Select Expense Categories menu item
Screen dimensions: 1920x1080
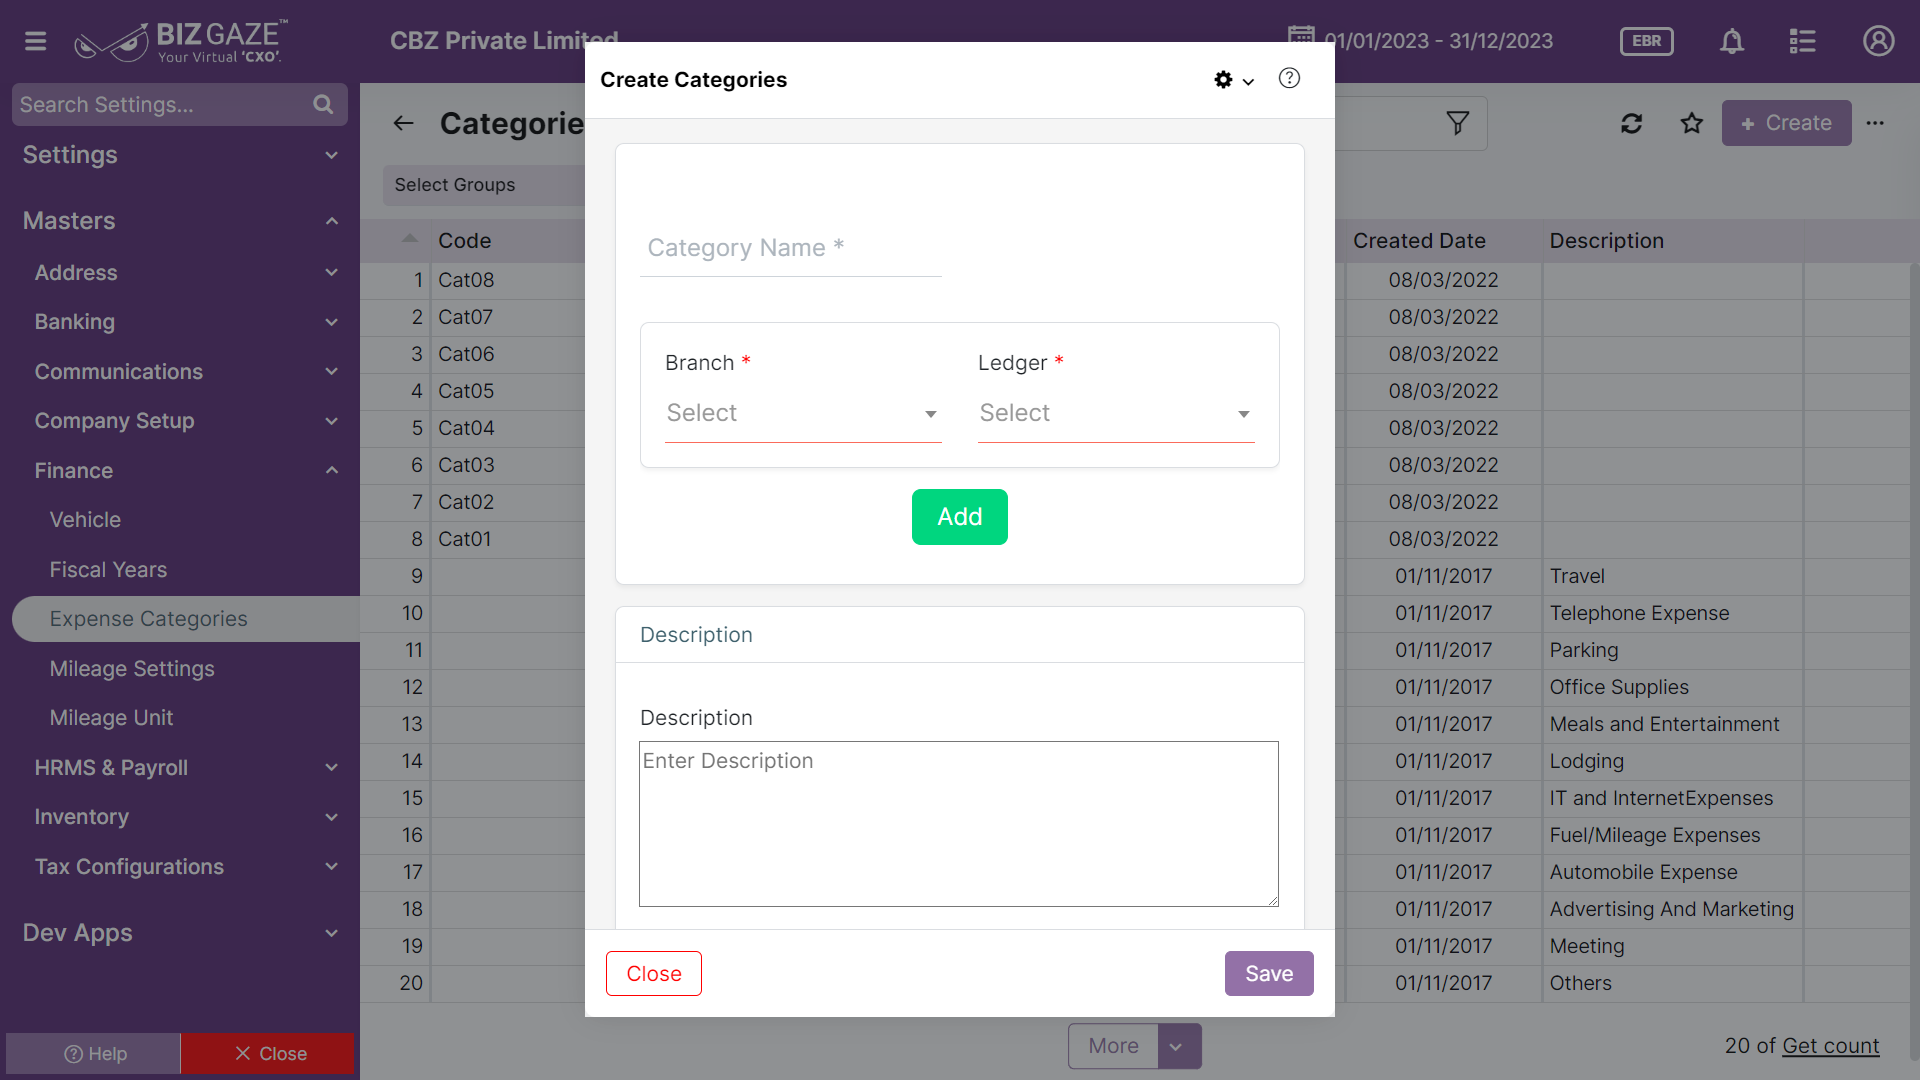click(x=186, y=619)
